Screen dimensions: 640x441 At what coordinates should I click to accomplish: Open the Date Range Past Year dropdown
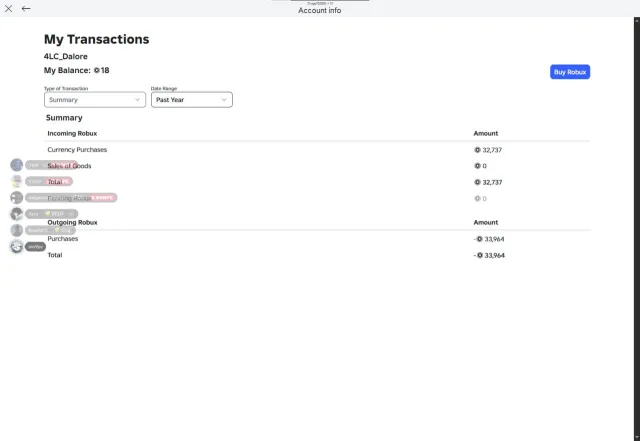click(x=192, y=100)
